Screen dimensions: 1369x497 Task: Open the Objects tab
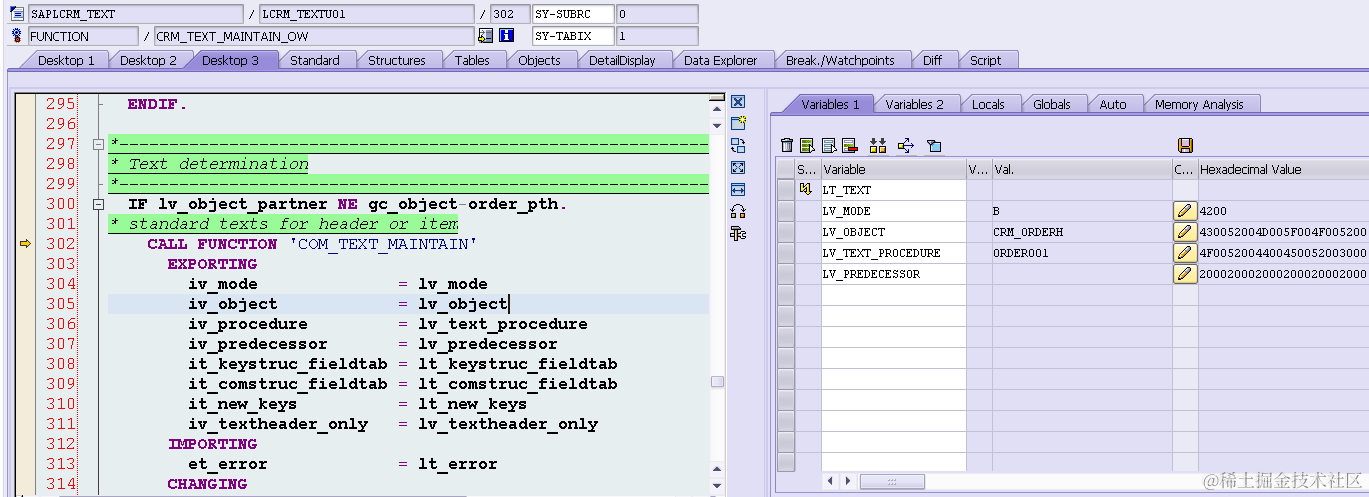point(539,61)
